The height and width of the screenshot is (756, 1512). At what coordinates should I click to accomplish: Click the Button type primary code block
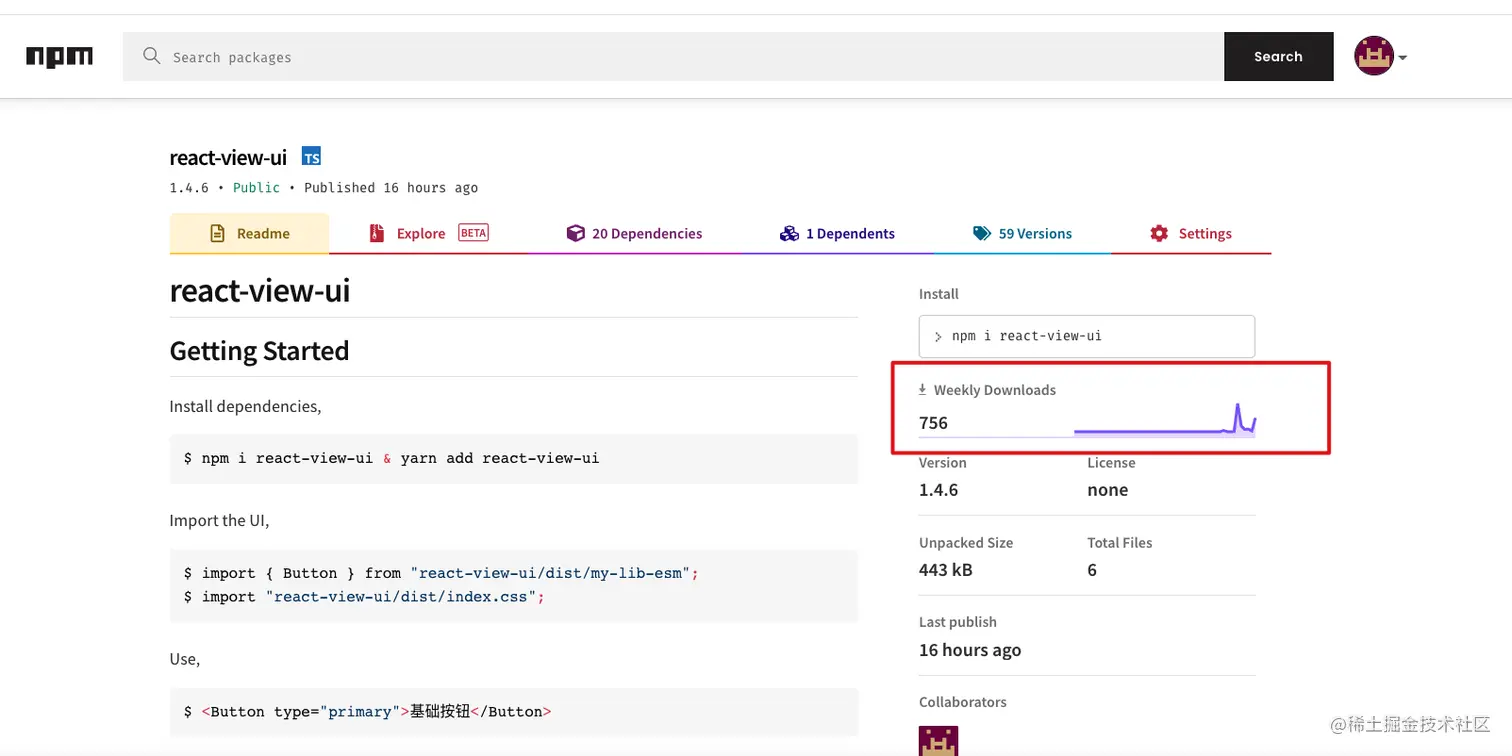pos(514,712)
